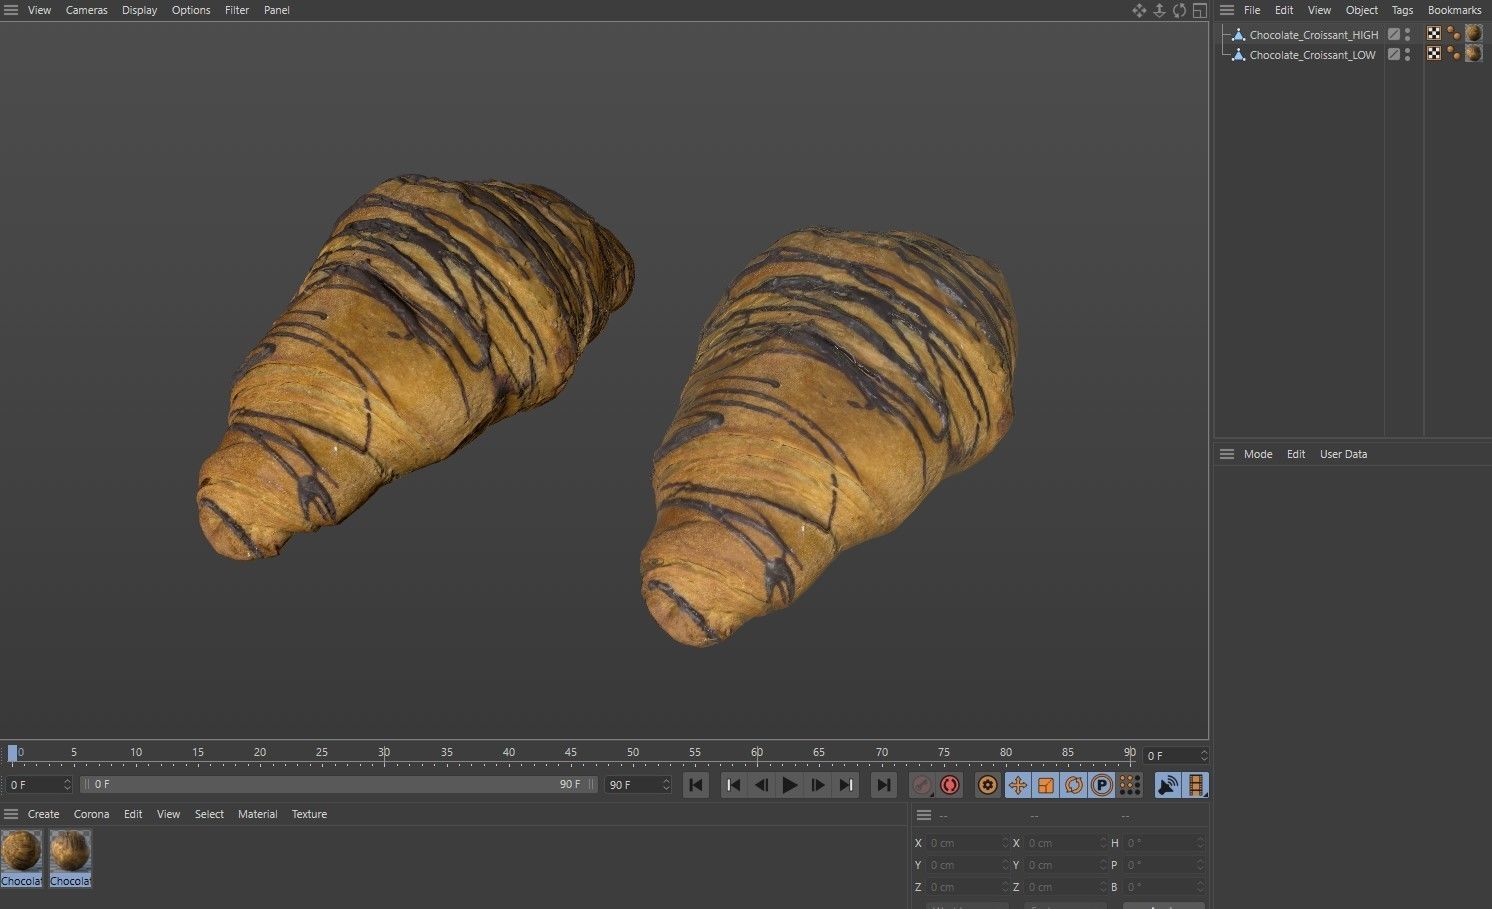
Task: Open Attribute Manager User Data menu
Action: (x=1343, y=454)
